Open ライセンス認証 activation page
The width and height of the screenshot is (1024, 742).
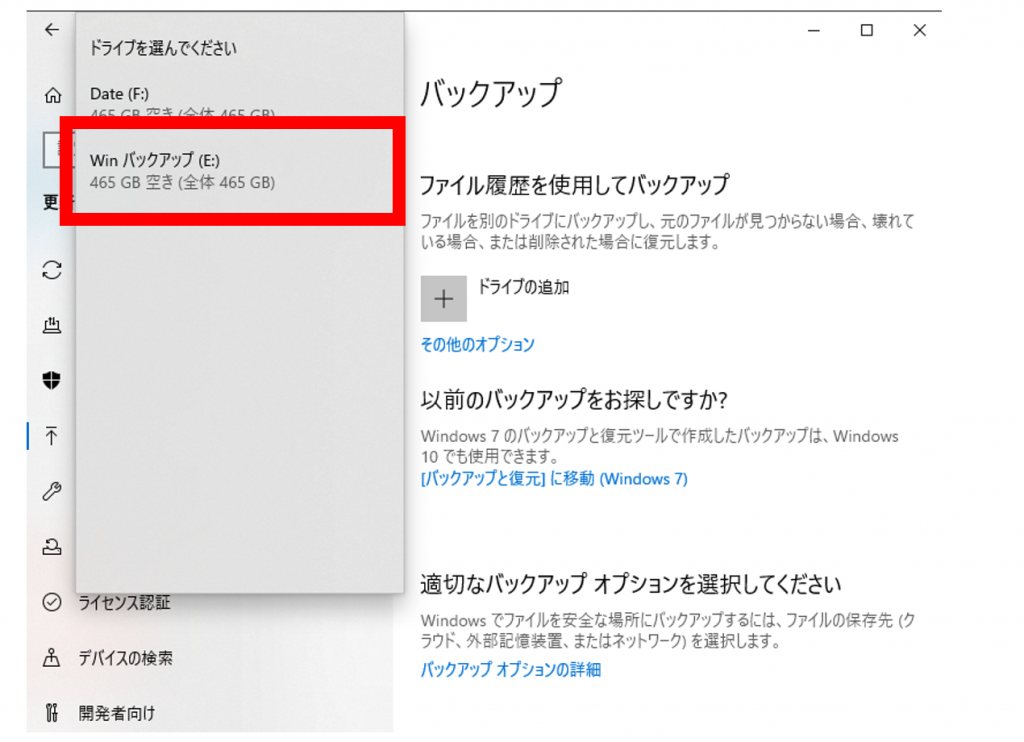coord(123,602)
